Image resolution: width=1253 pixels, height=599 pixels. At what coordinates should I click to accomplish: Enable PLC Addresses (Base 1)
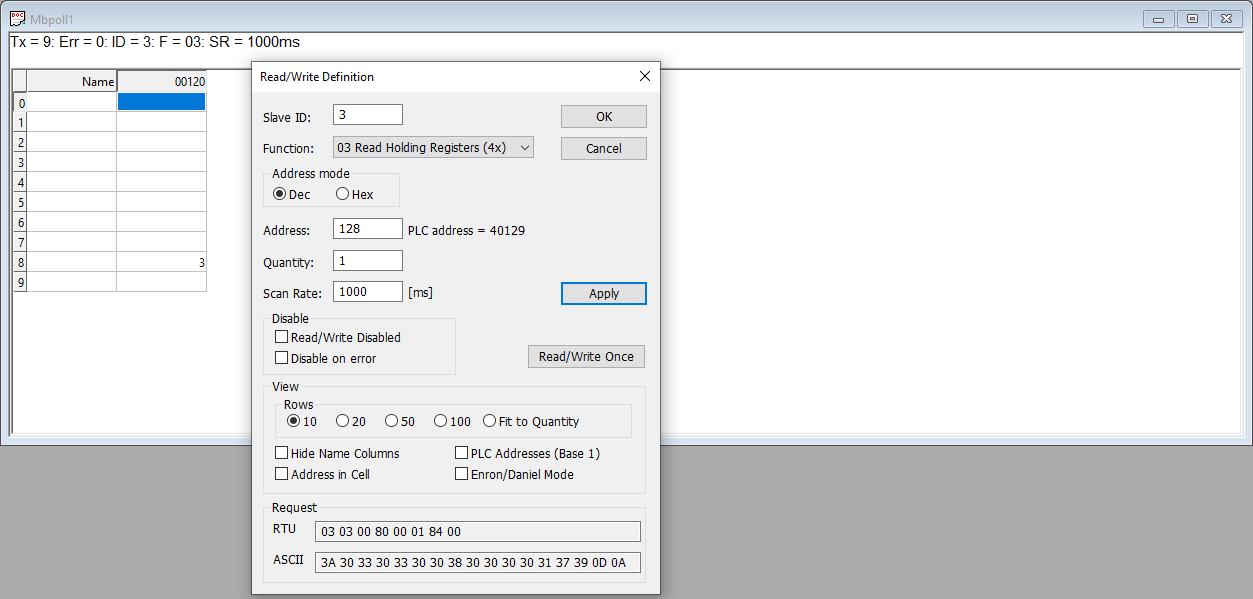point(462,454)
